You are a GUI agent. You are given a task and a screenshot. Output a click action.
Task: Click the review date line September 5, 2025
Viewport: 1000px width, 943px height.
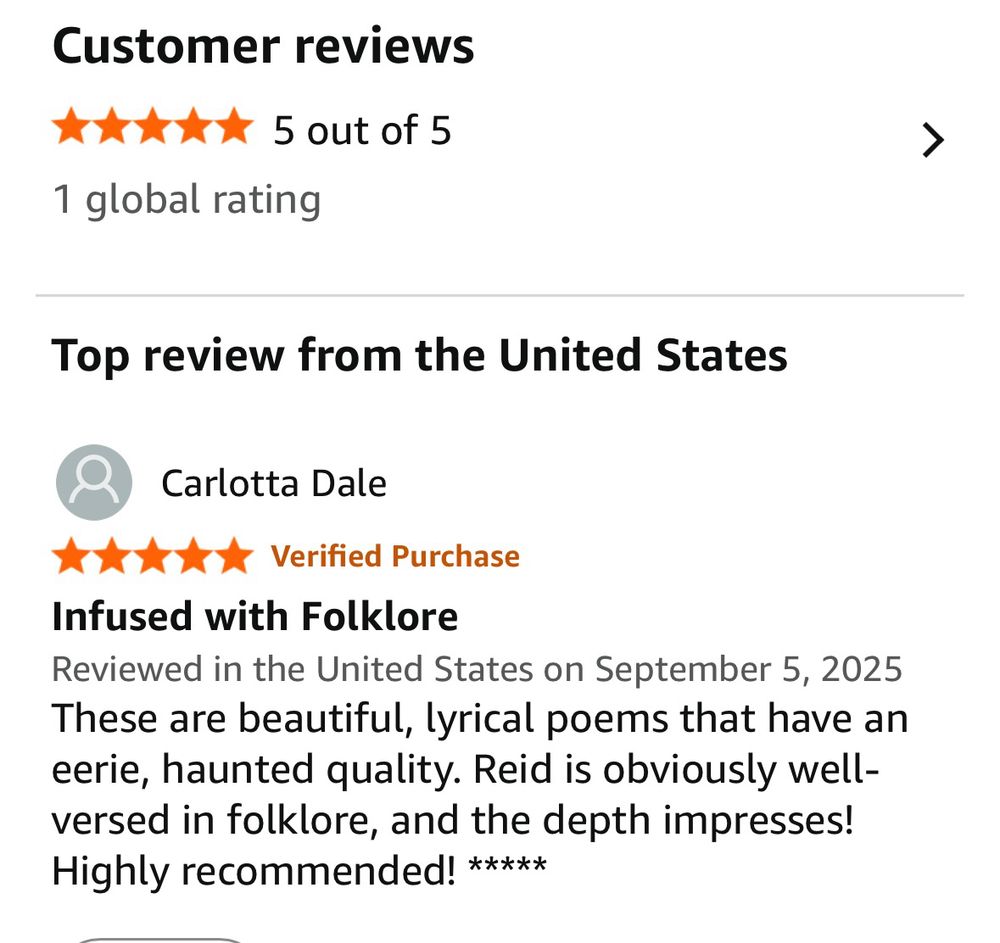click(476, 668)
